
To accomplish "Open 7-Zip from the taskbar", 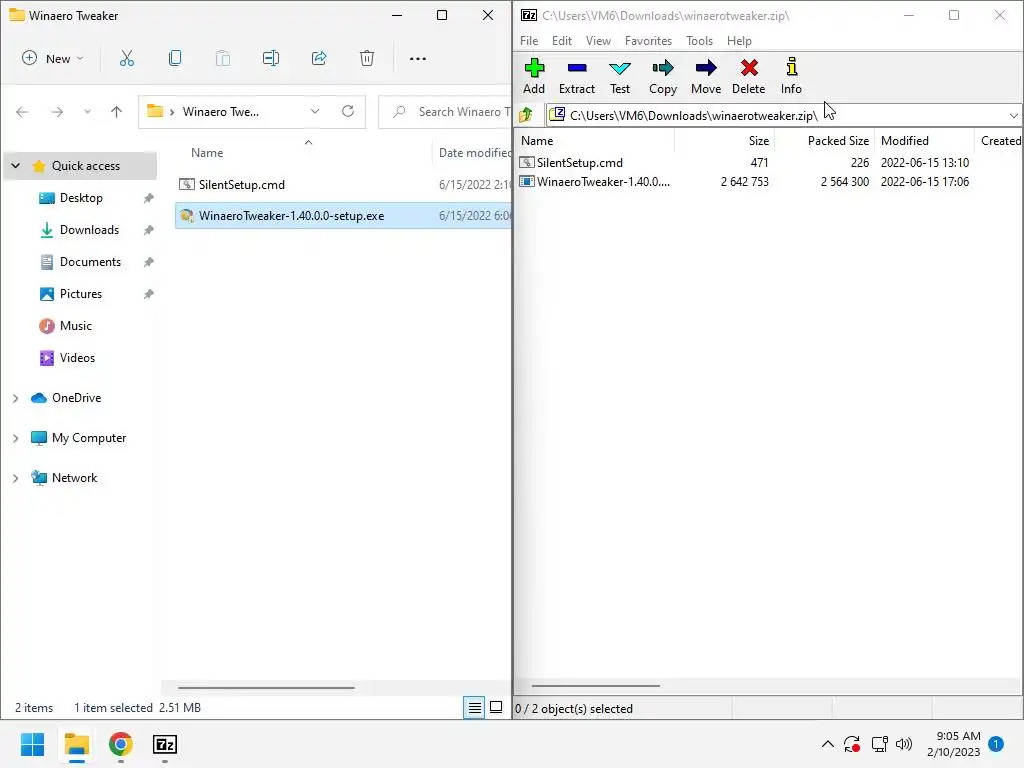I will (x=165, y=744).
